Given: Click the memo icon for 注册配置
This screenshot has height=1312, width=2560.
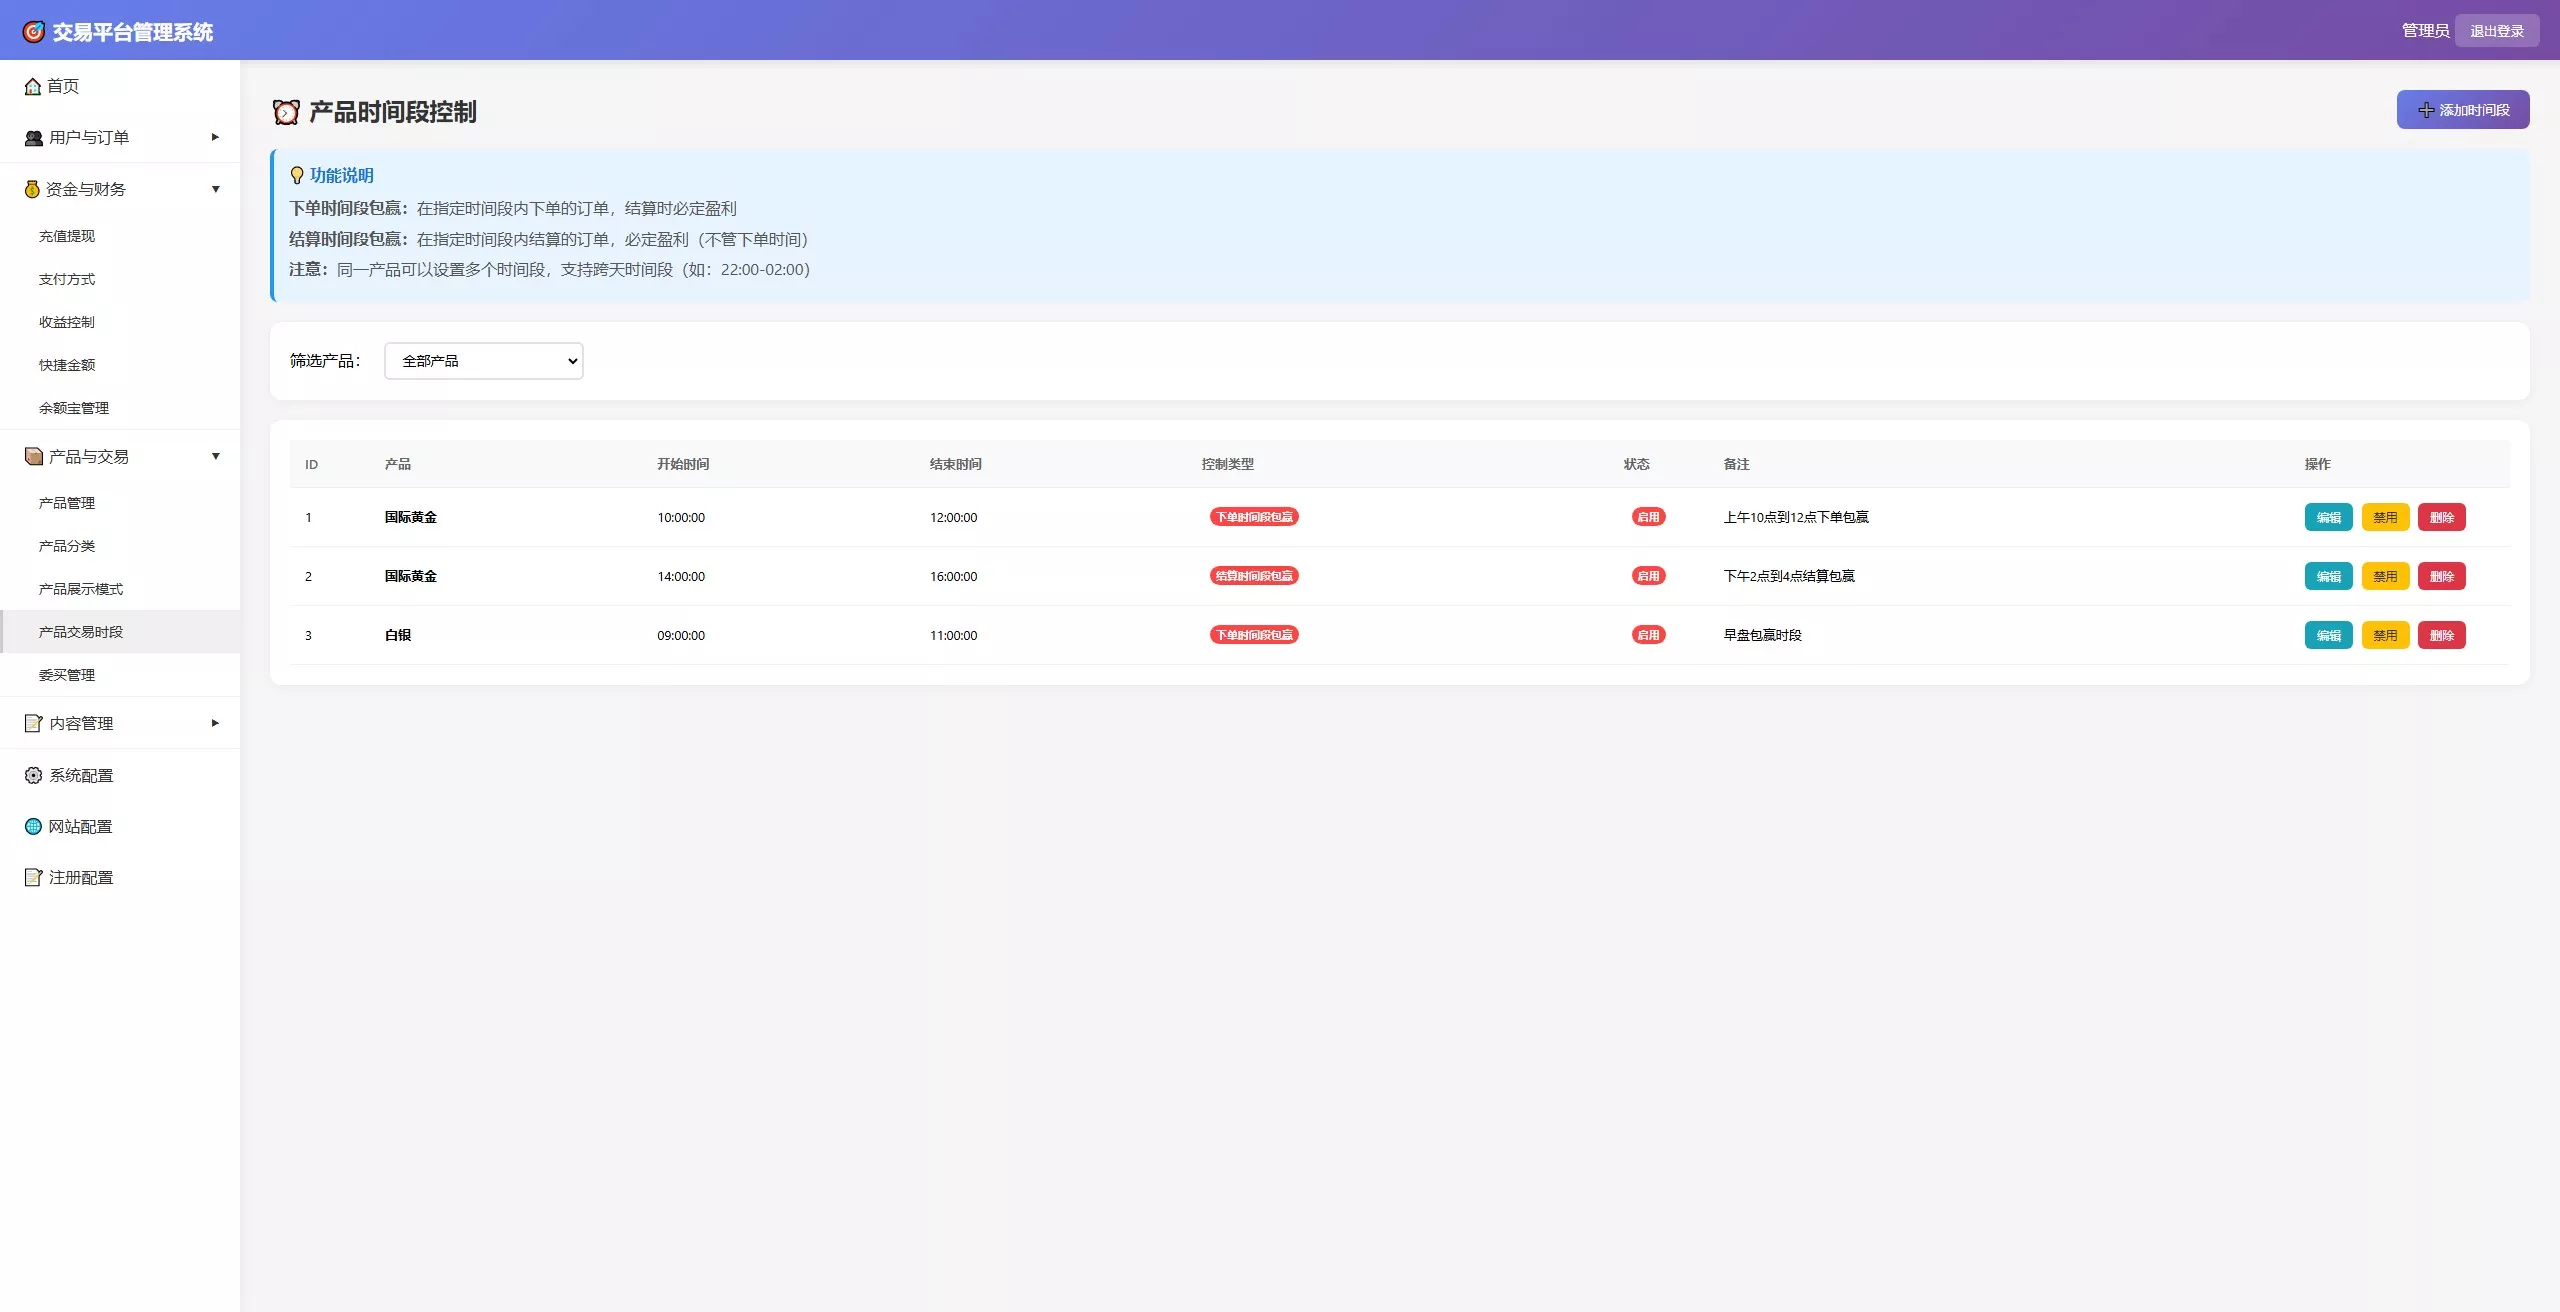Looking at the screenshot, I should (34, 877).
